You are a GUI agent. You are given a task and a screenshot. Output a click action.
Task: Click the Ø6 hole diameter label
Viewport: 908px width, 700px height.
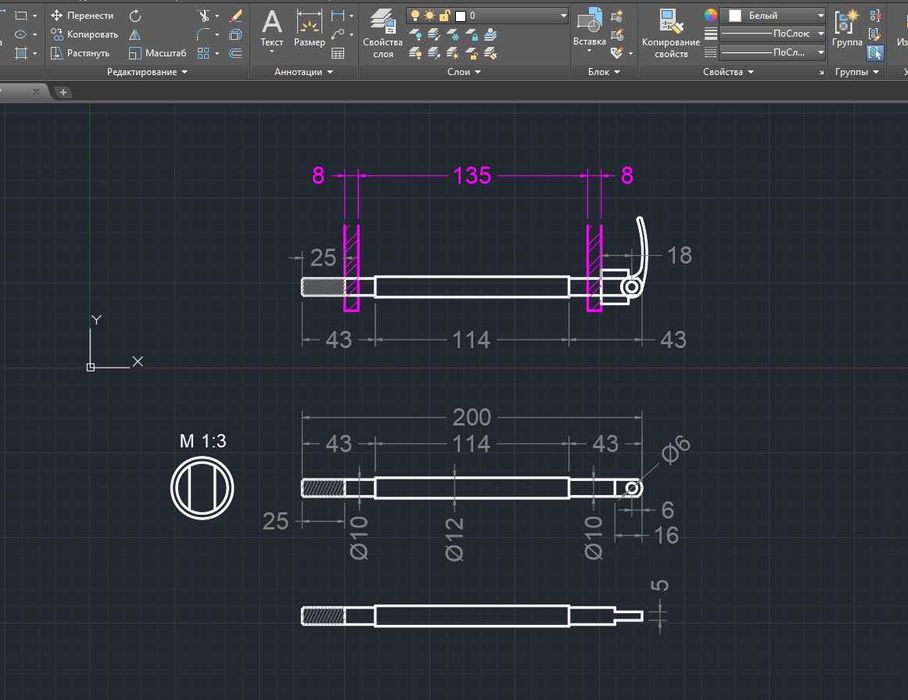676,450
